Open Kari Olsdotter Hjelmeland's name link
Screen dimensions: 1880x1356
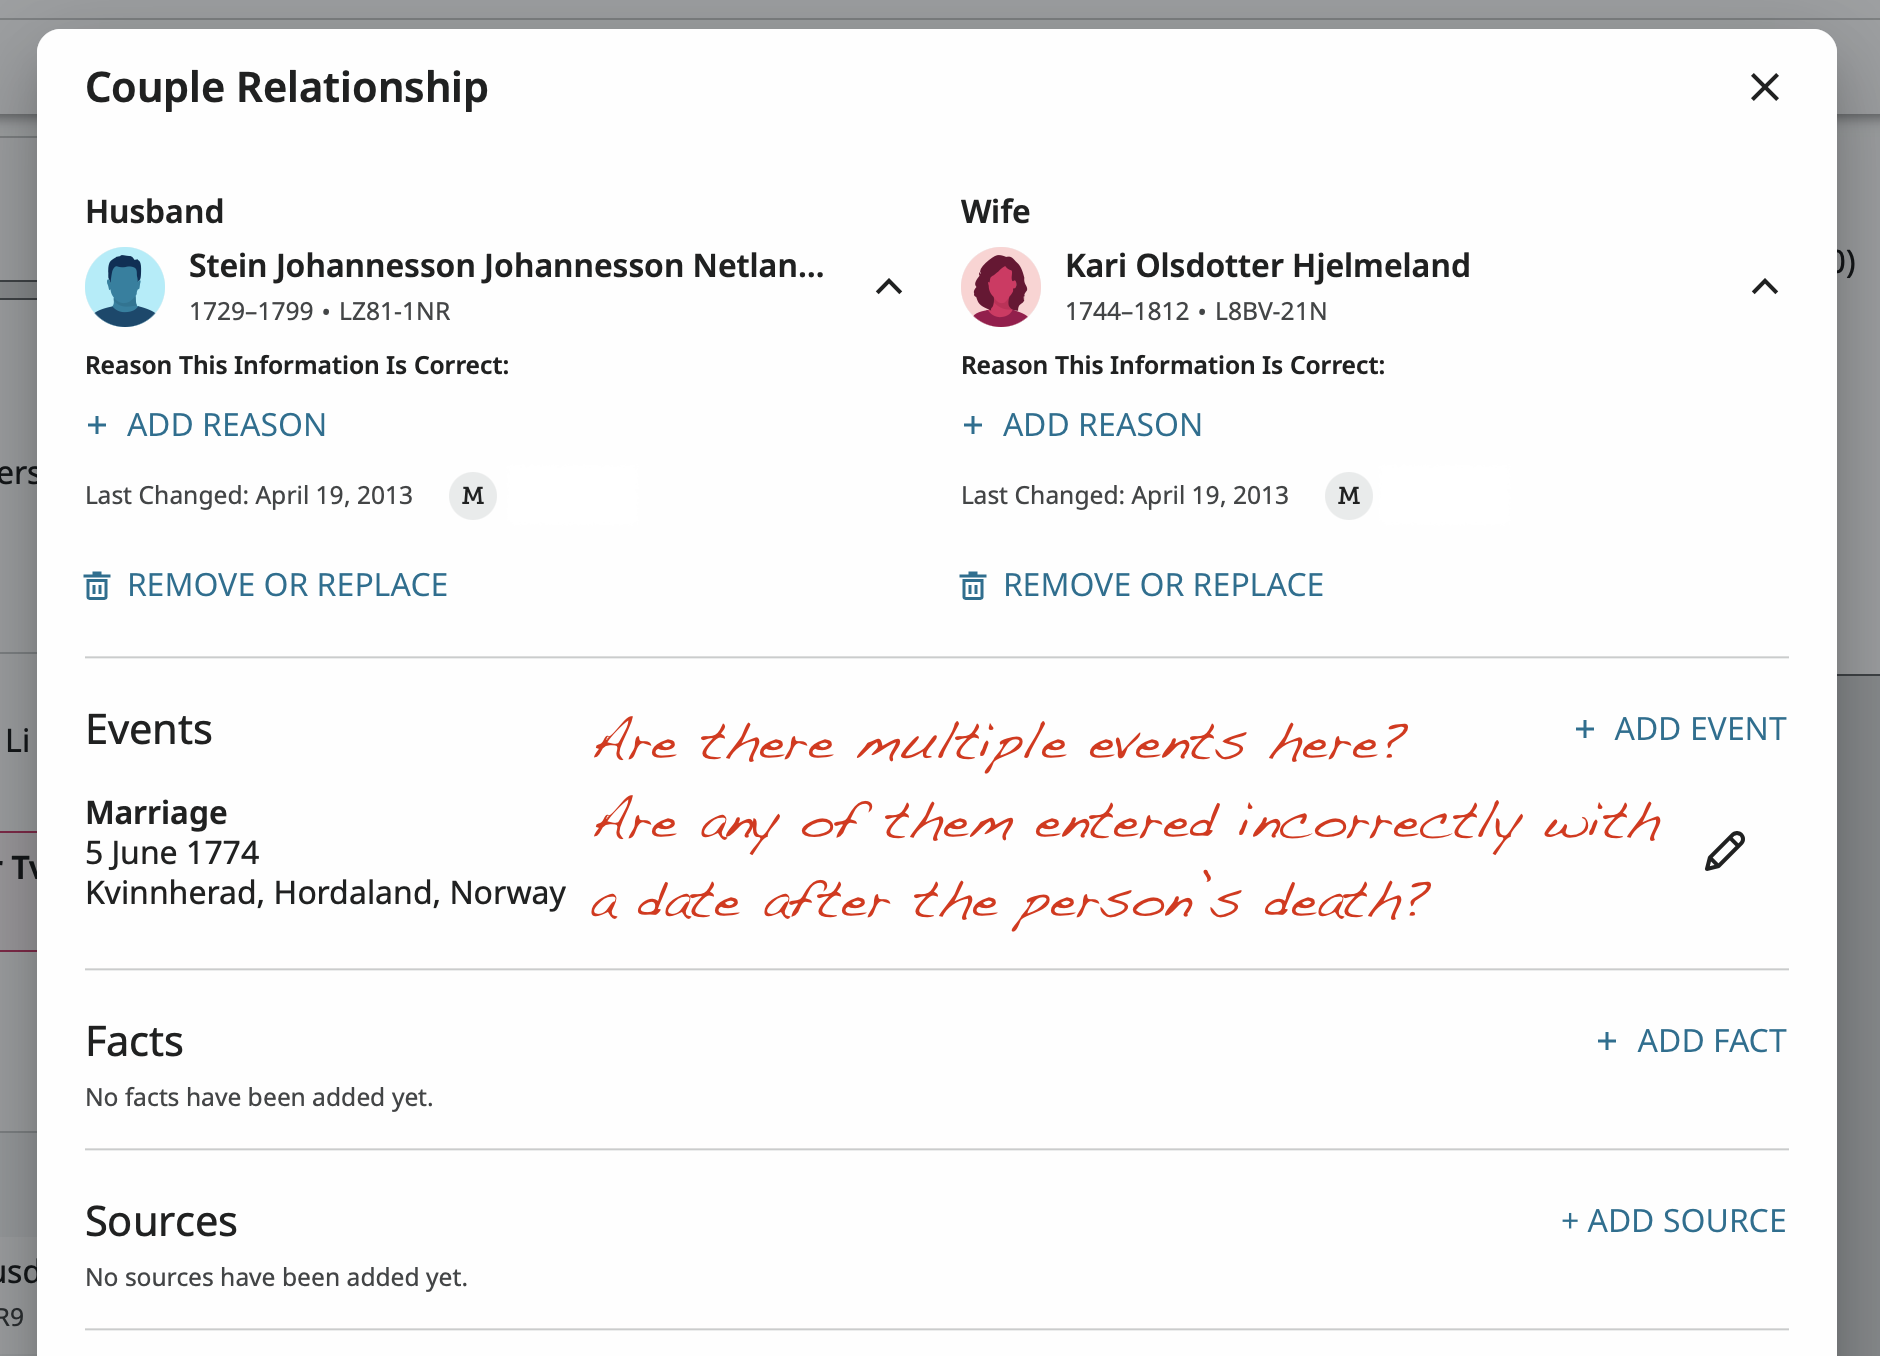pos(1267,266)
